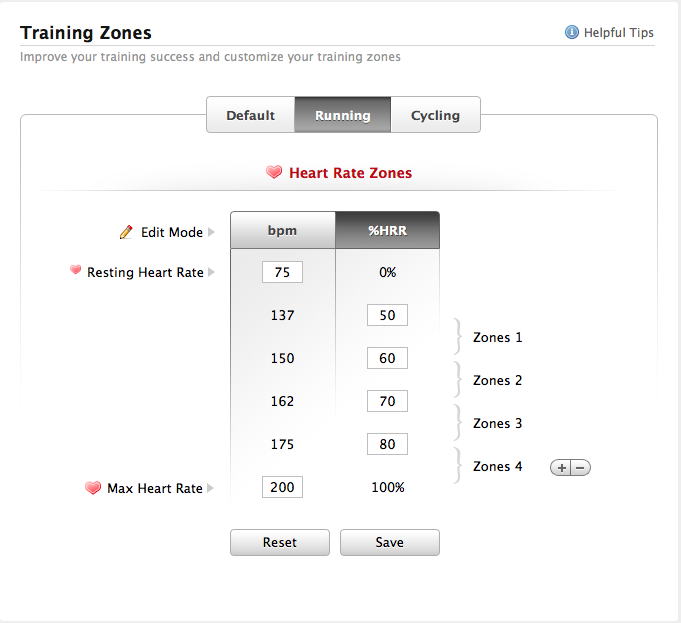681x623 pixels.
Task: Switch to the Cycling tab
Action: tap(435, 115)
